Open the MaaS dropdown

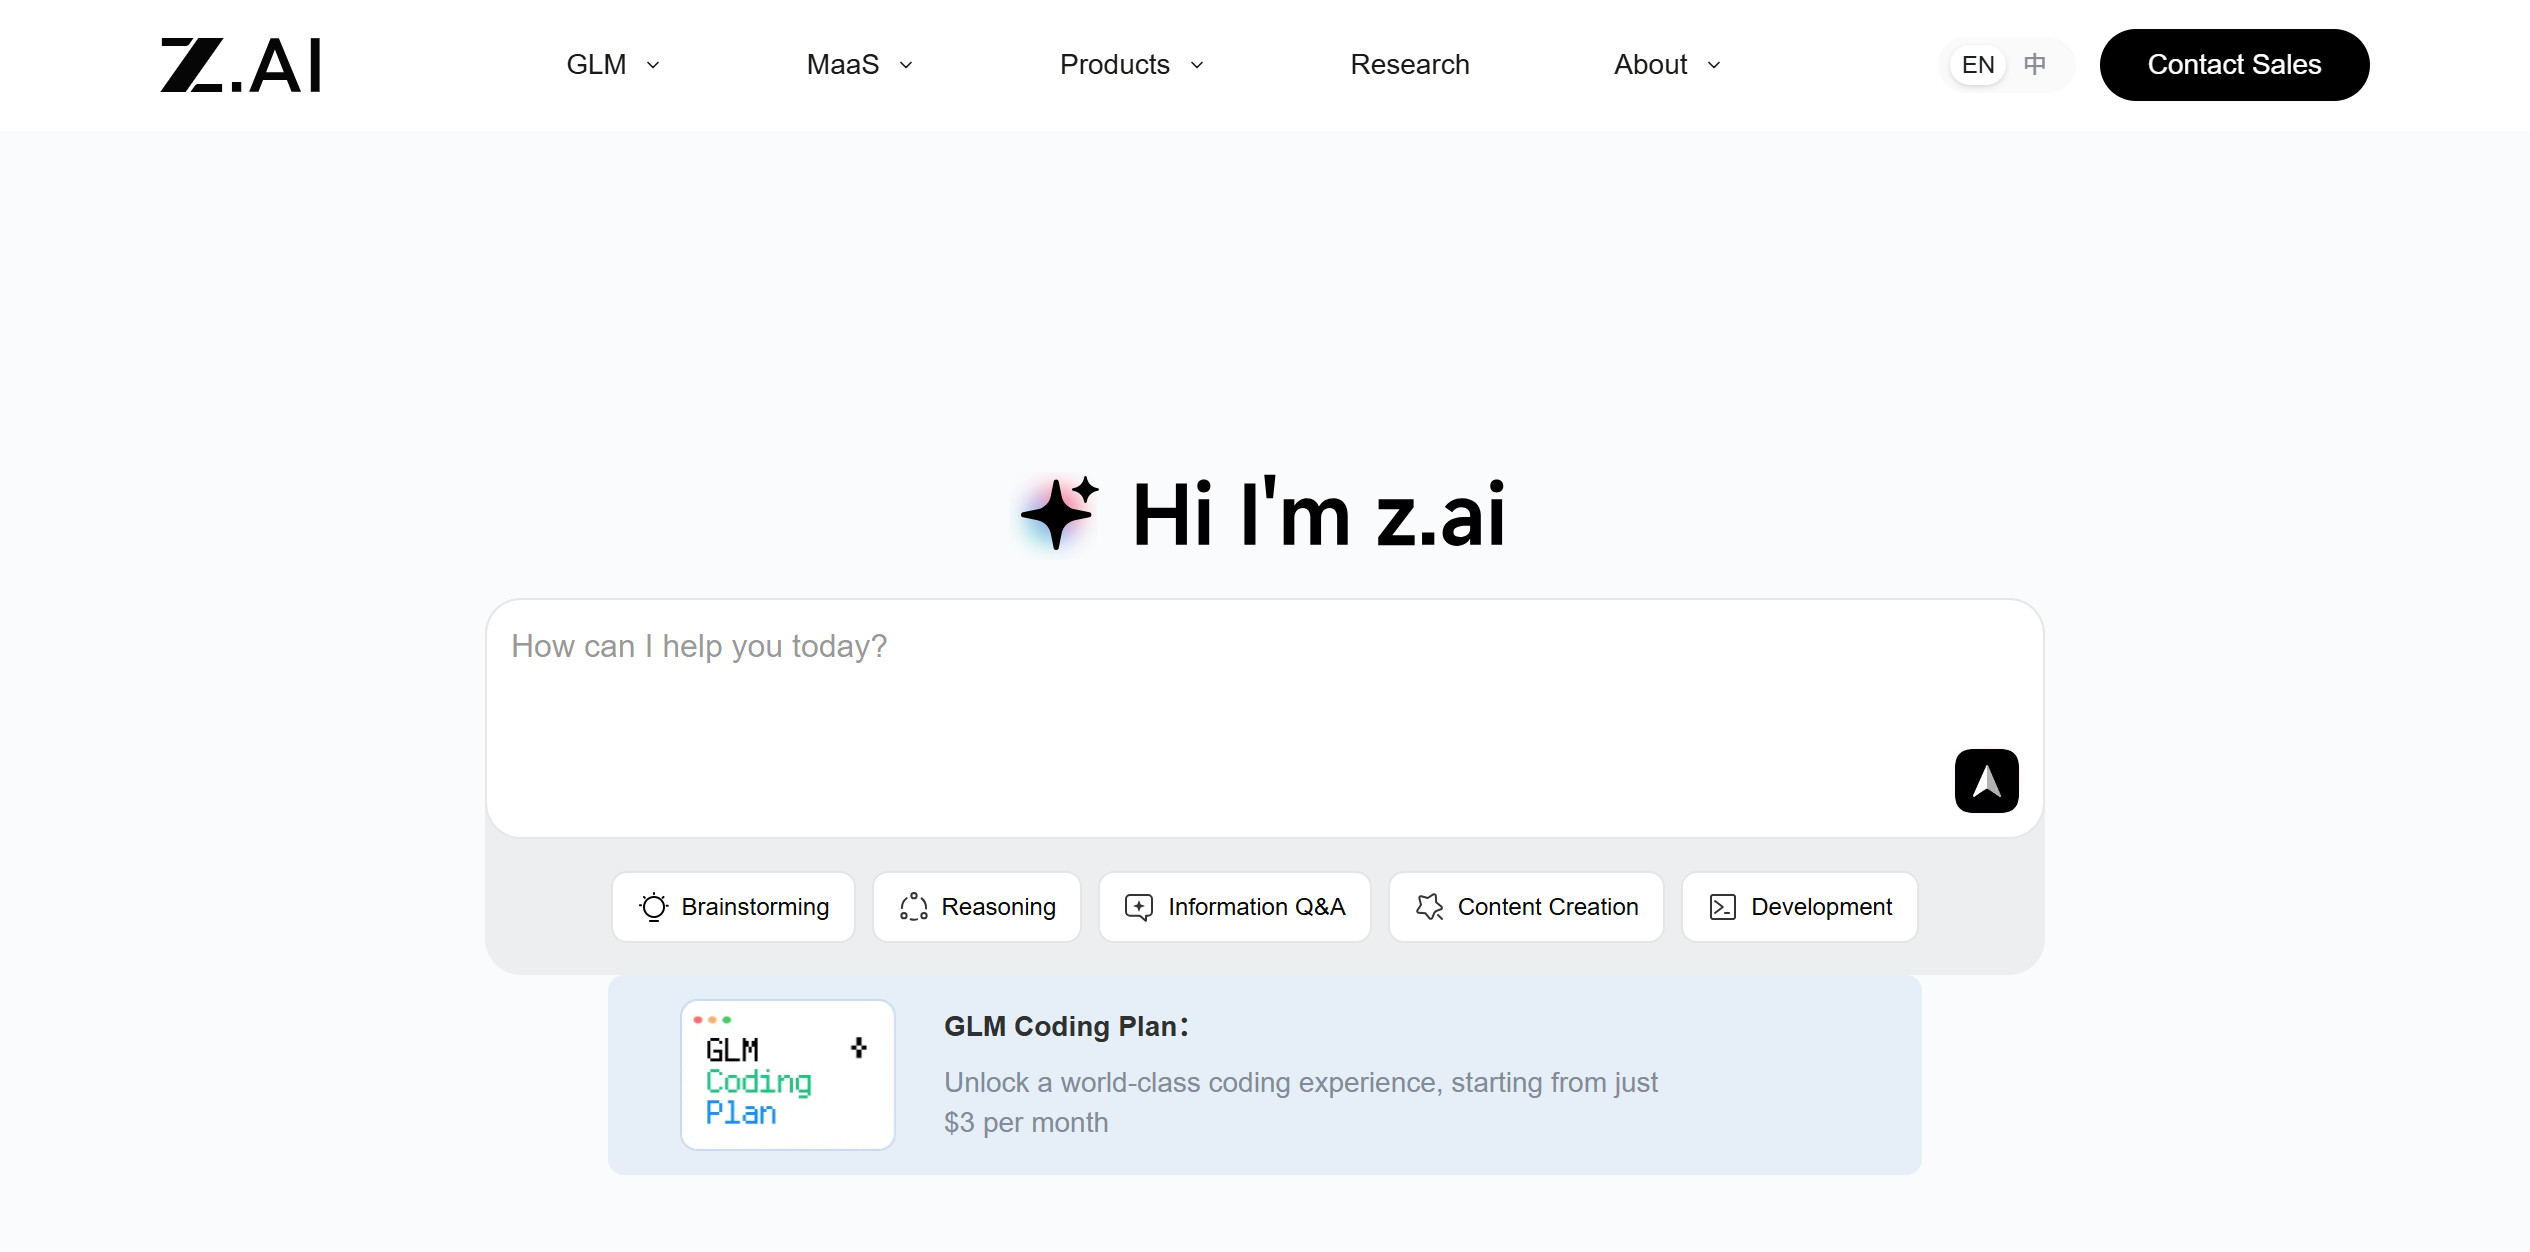pyautogui.click(x=858, y=64)
